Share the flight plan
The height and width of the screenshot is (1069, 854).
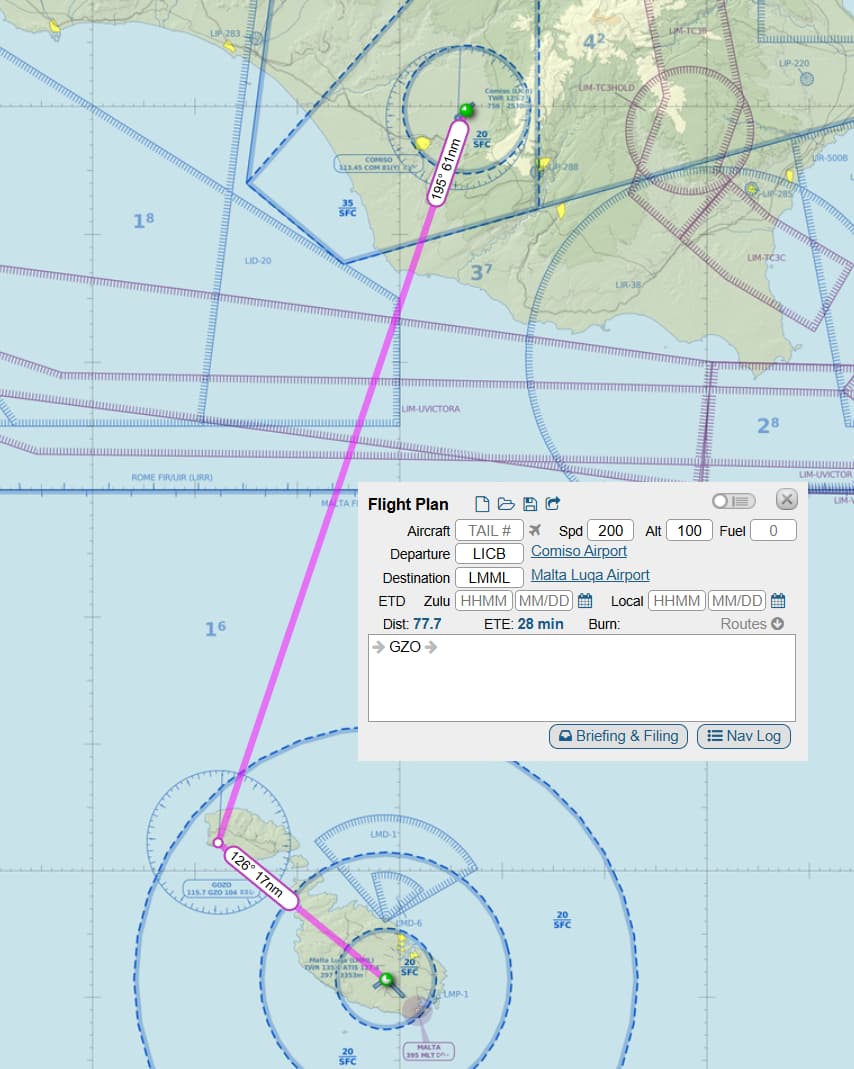pyautogui.click(x=553, y=504)
